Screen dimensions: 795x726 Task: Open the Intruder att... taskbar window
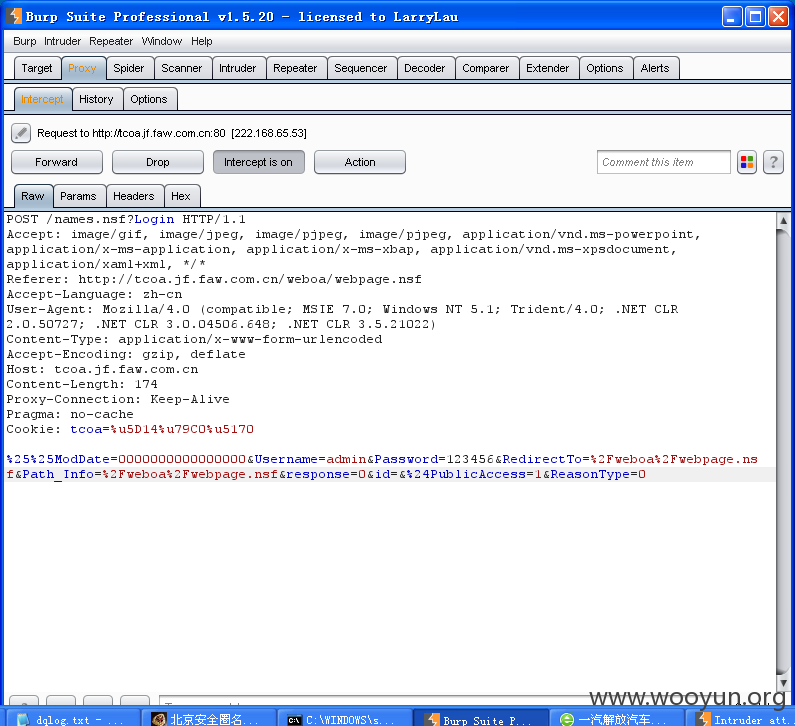pos(742,719)
